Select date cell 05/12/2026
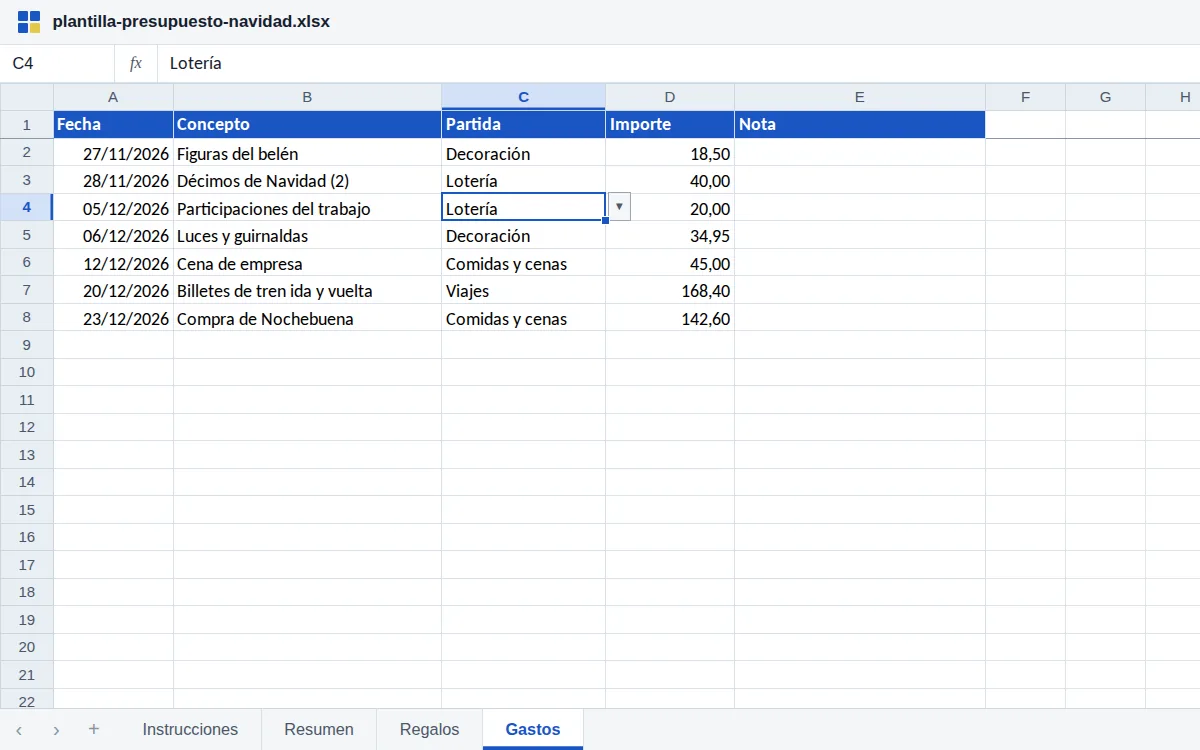 113,208
